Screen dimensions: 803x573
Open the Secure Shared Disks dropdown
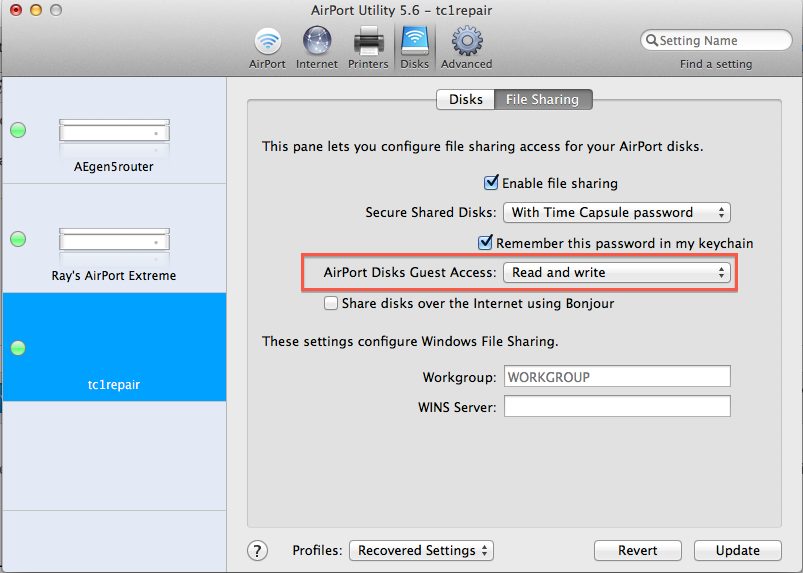click(x=617, y=213)
